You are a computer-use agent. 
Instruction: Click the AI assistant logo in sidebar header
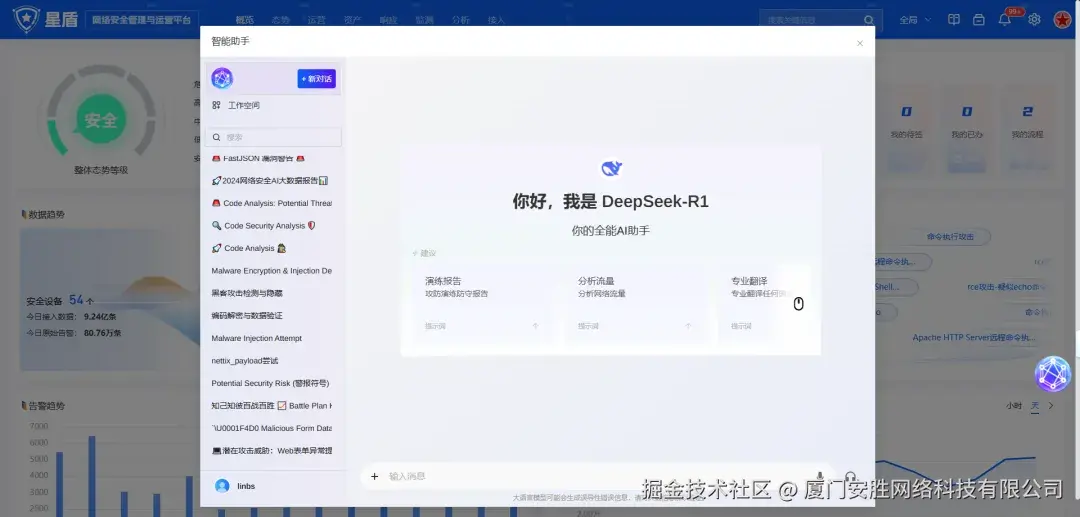pos(222,78)
